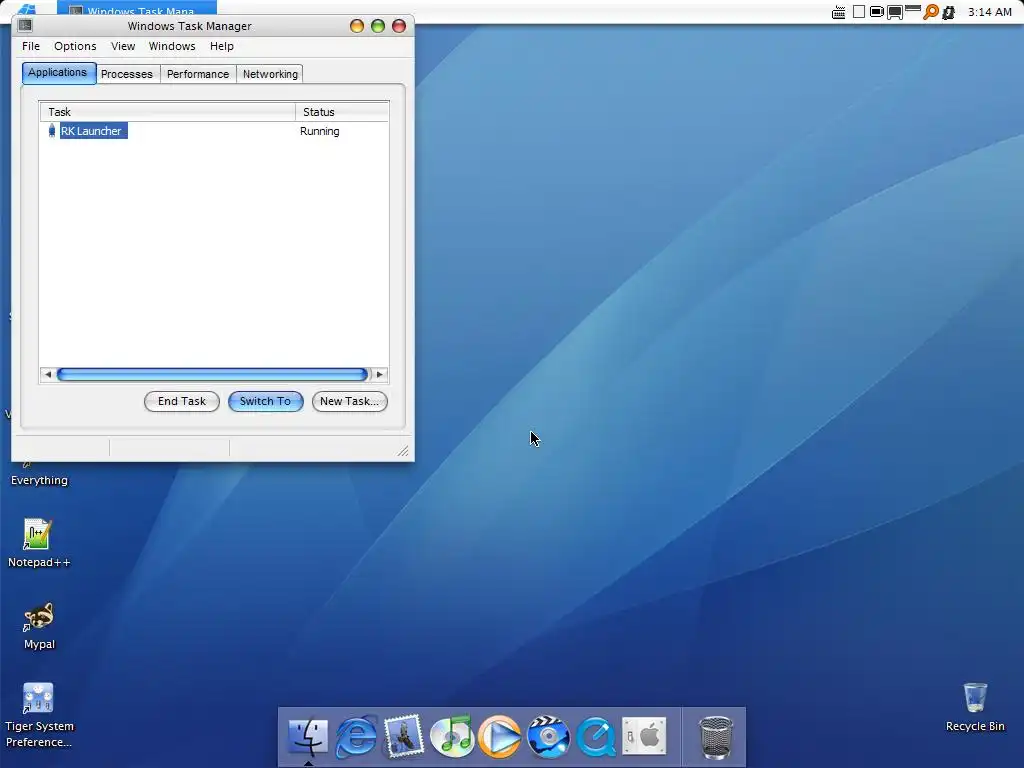
Task: Click the Start flag icon in top bar
Action: point(26,8)
